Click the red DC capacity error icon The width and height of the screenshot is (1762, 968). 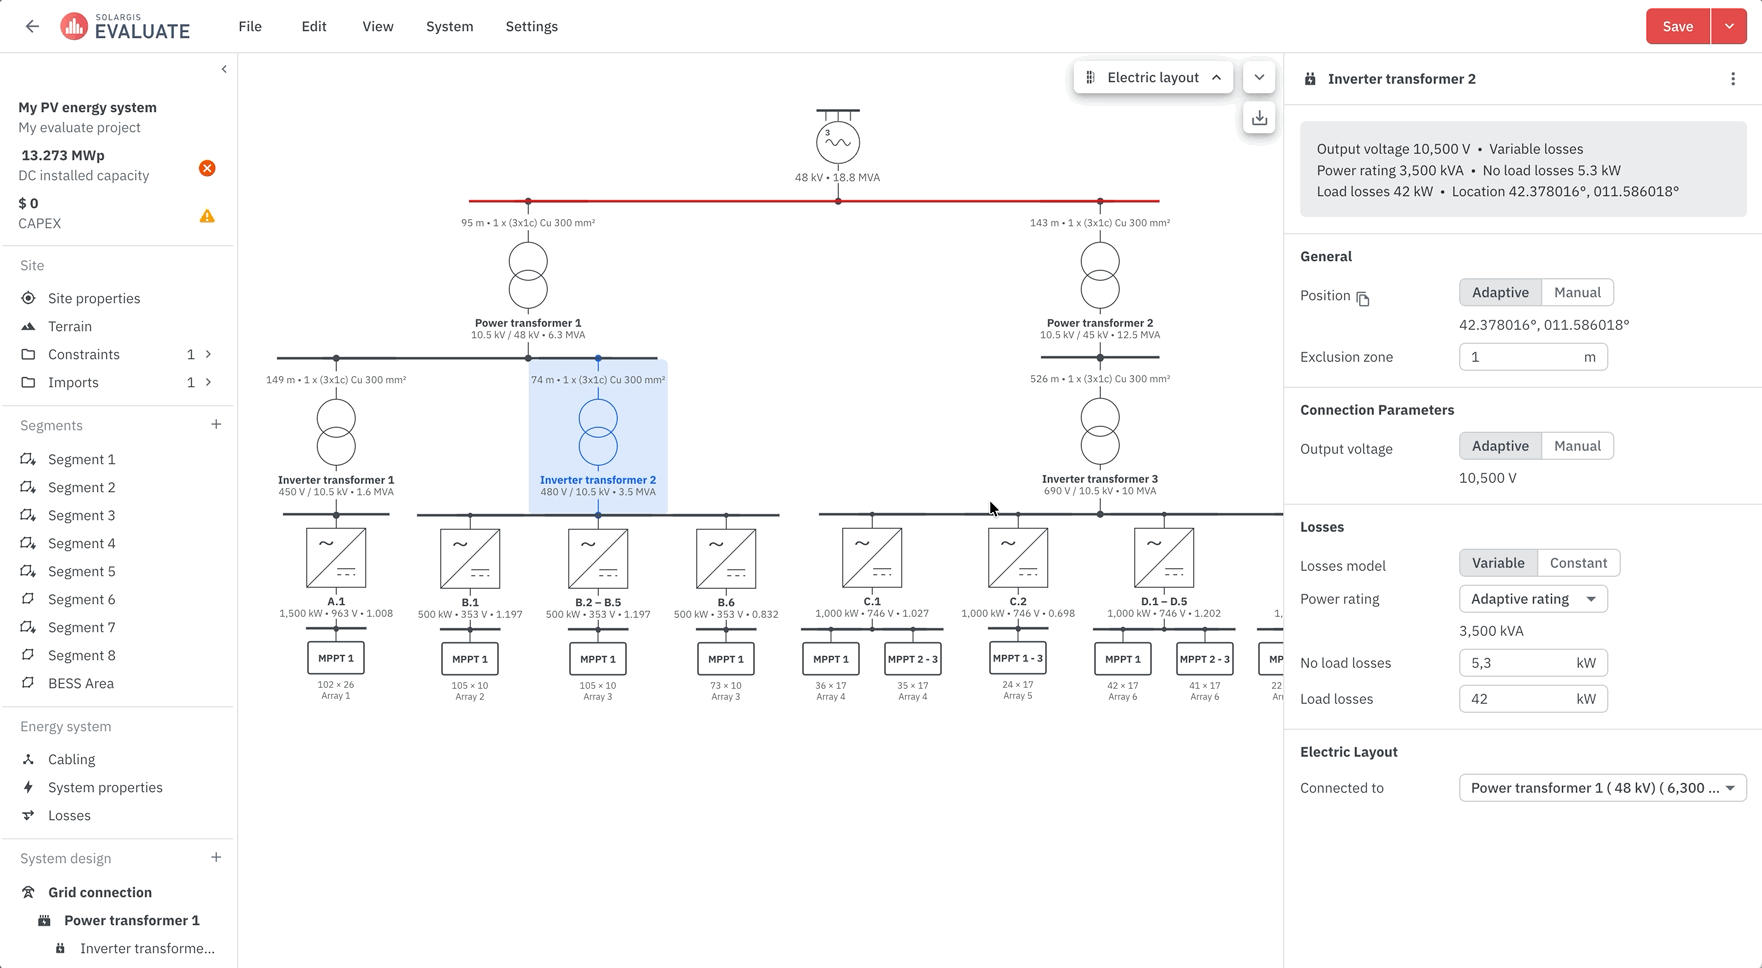click(x=207, y=168)
